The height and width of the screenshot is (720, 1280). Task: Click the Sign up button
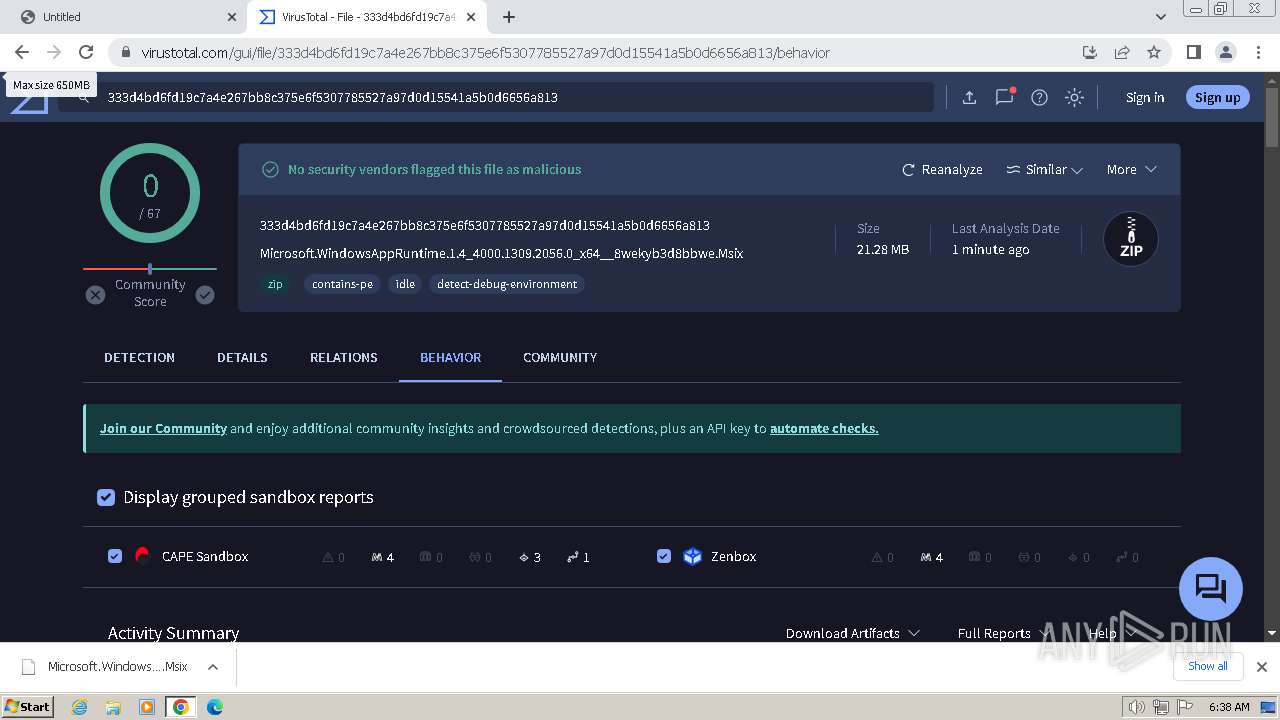click(1217, 97)
